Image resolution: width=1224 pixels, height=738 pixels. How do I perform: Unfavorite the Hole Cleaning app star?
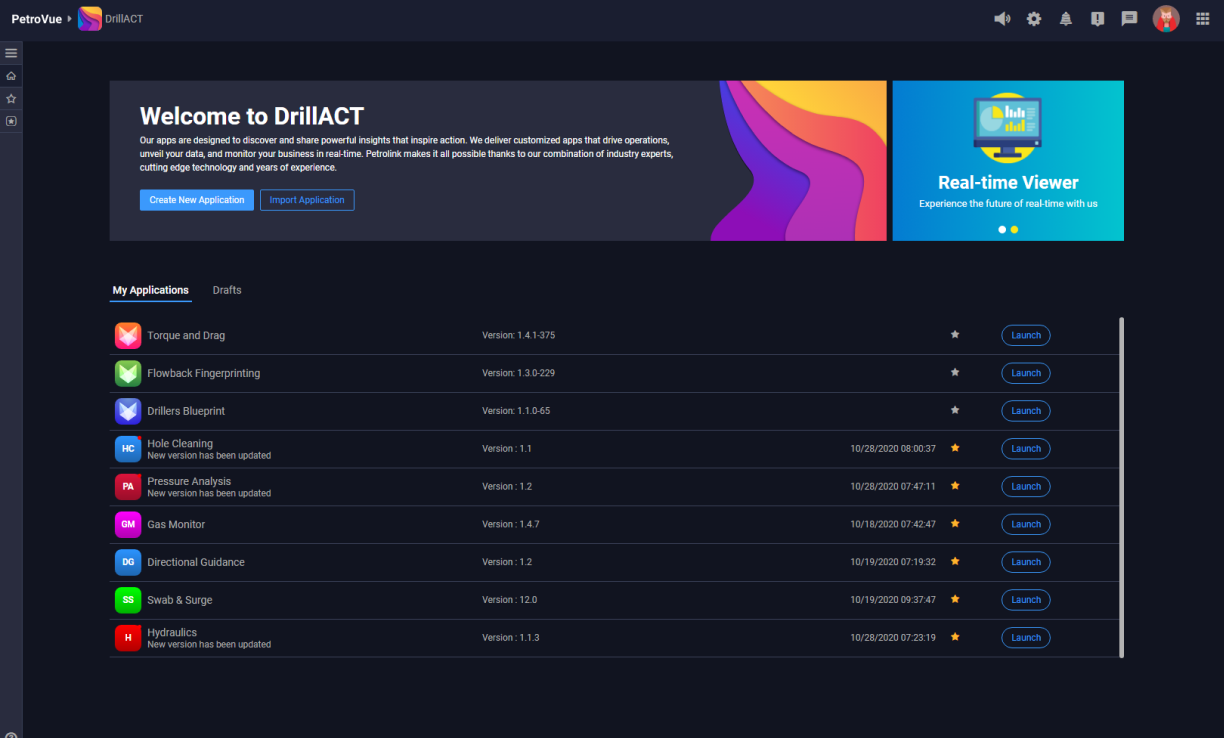click(x=955, y=448)
